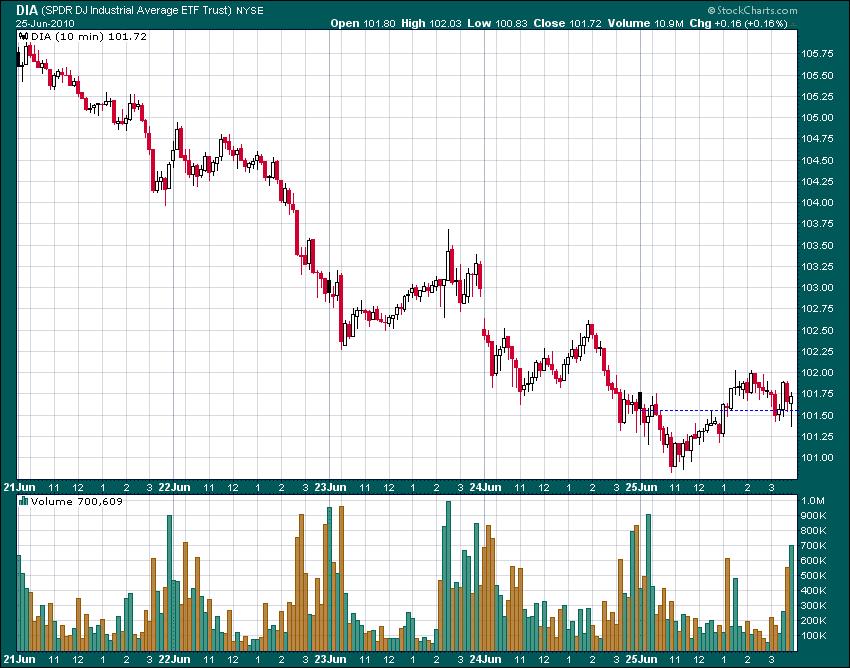Open the StockCharts.com credit link
The height and width of the screenshot is (668, 850).
pyautogui.click(x=752, y=10)
